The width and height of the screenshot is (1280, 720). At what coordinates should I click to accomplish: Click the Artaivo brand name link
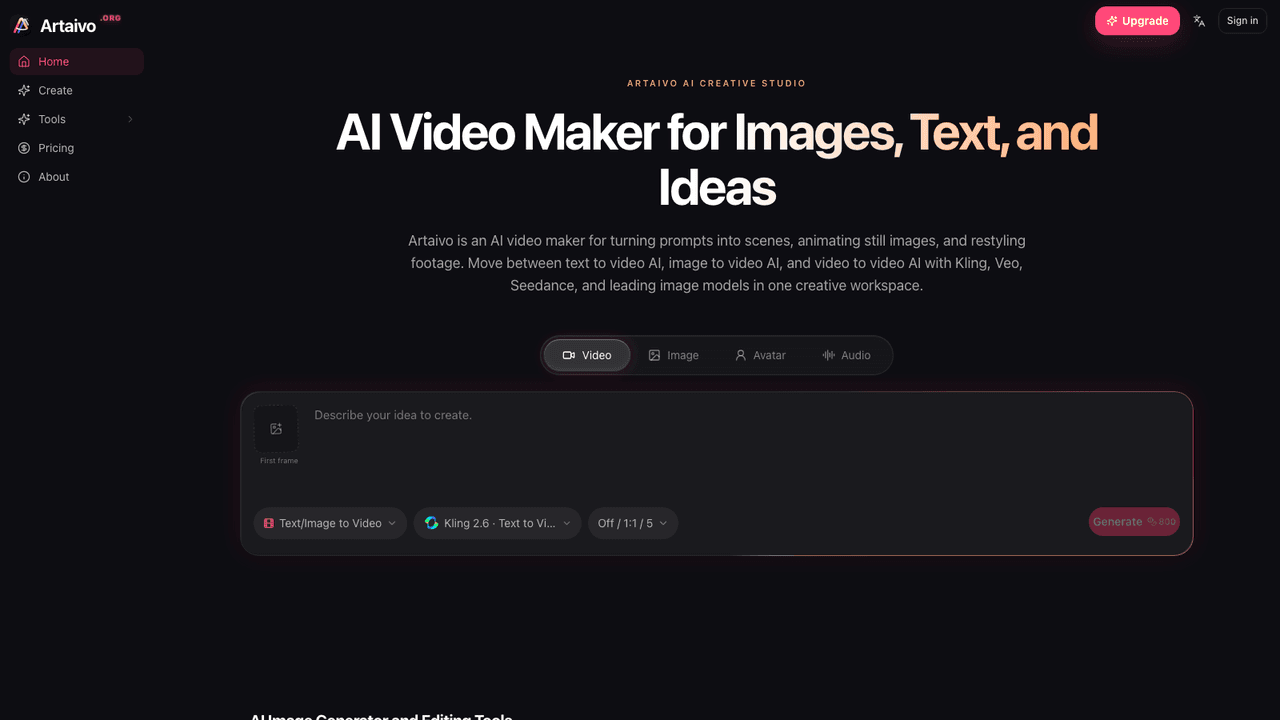tap(68, 26)
